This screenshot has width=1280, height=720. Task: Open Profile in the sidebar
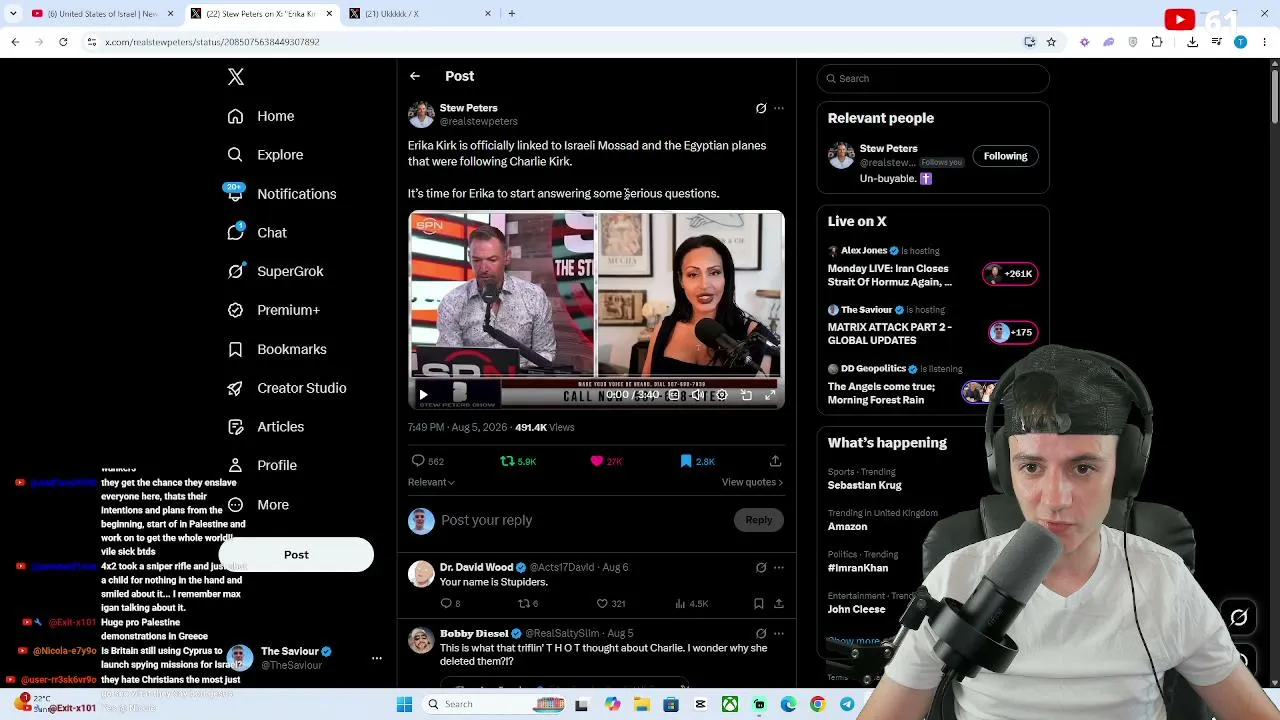[x=262, y=465]
